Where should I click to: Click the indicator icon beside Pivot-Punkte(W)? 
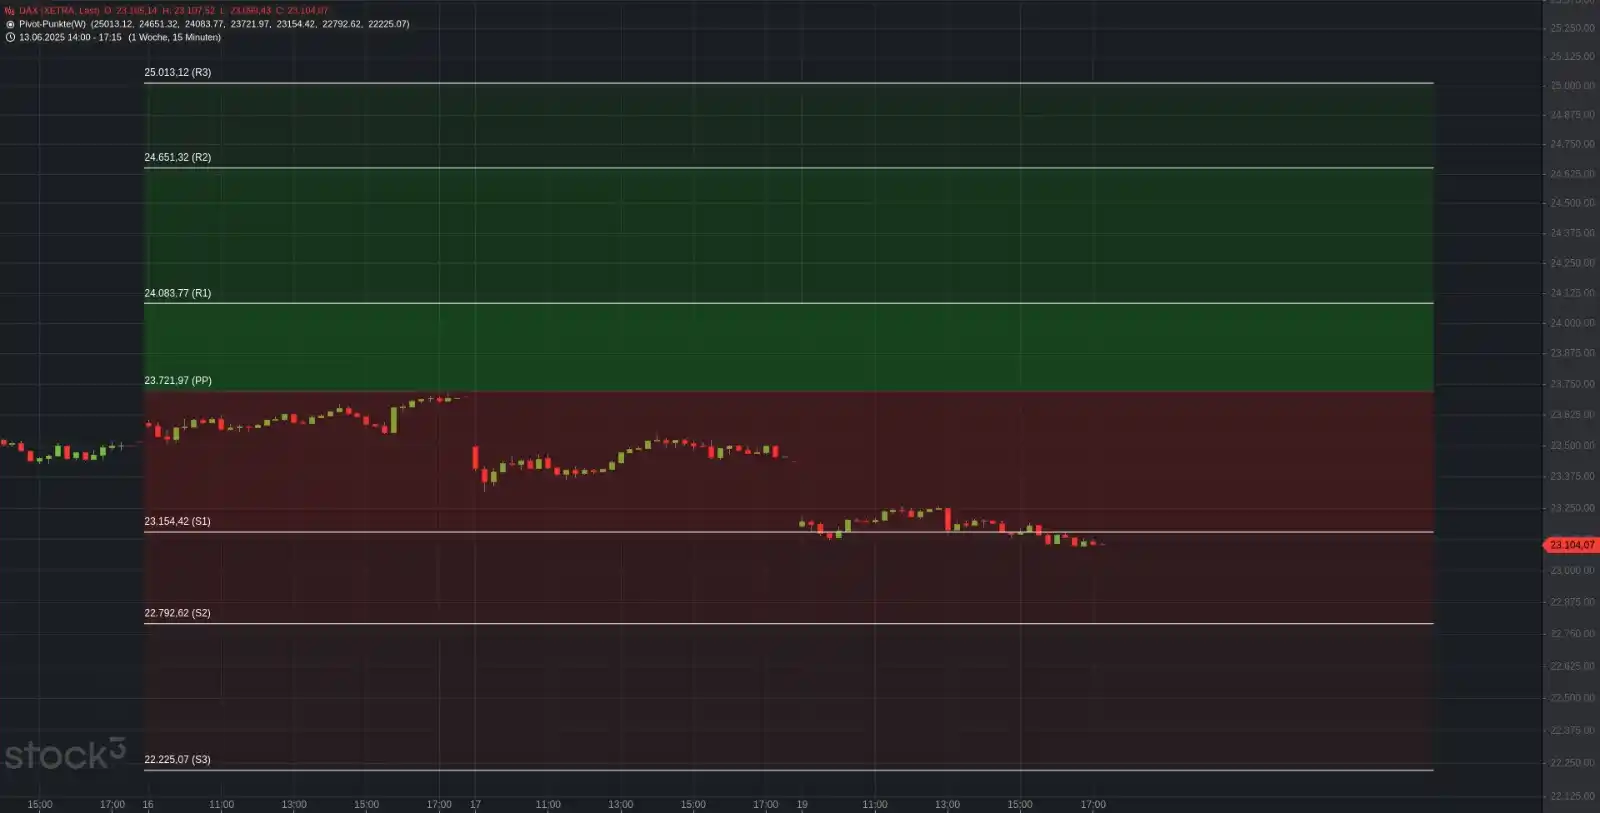pos(10,24)
